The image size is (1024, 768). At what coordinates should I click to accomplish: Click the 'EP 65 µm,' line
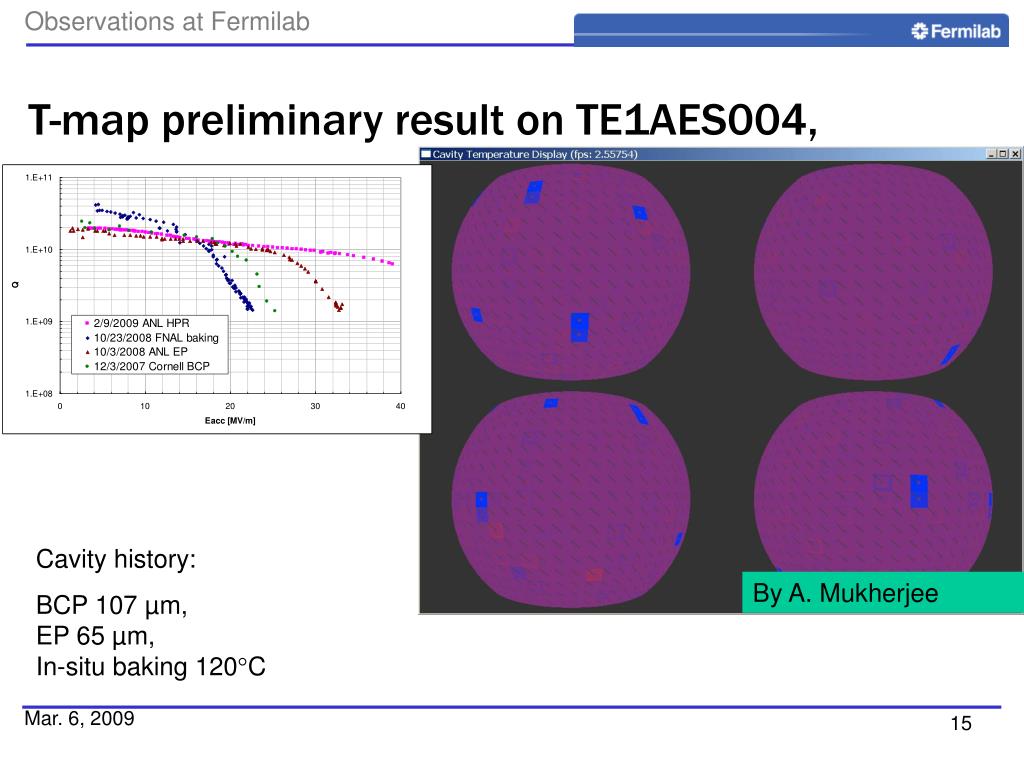click(x=95, y=636)
